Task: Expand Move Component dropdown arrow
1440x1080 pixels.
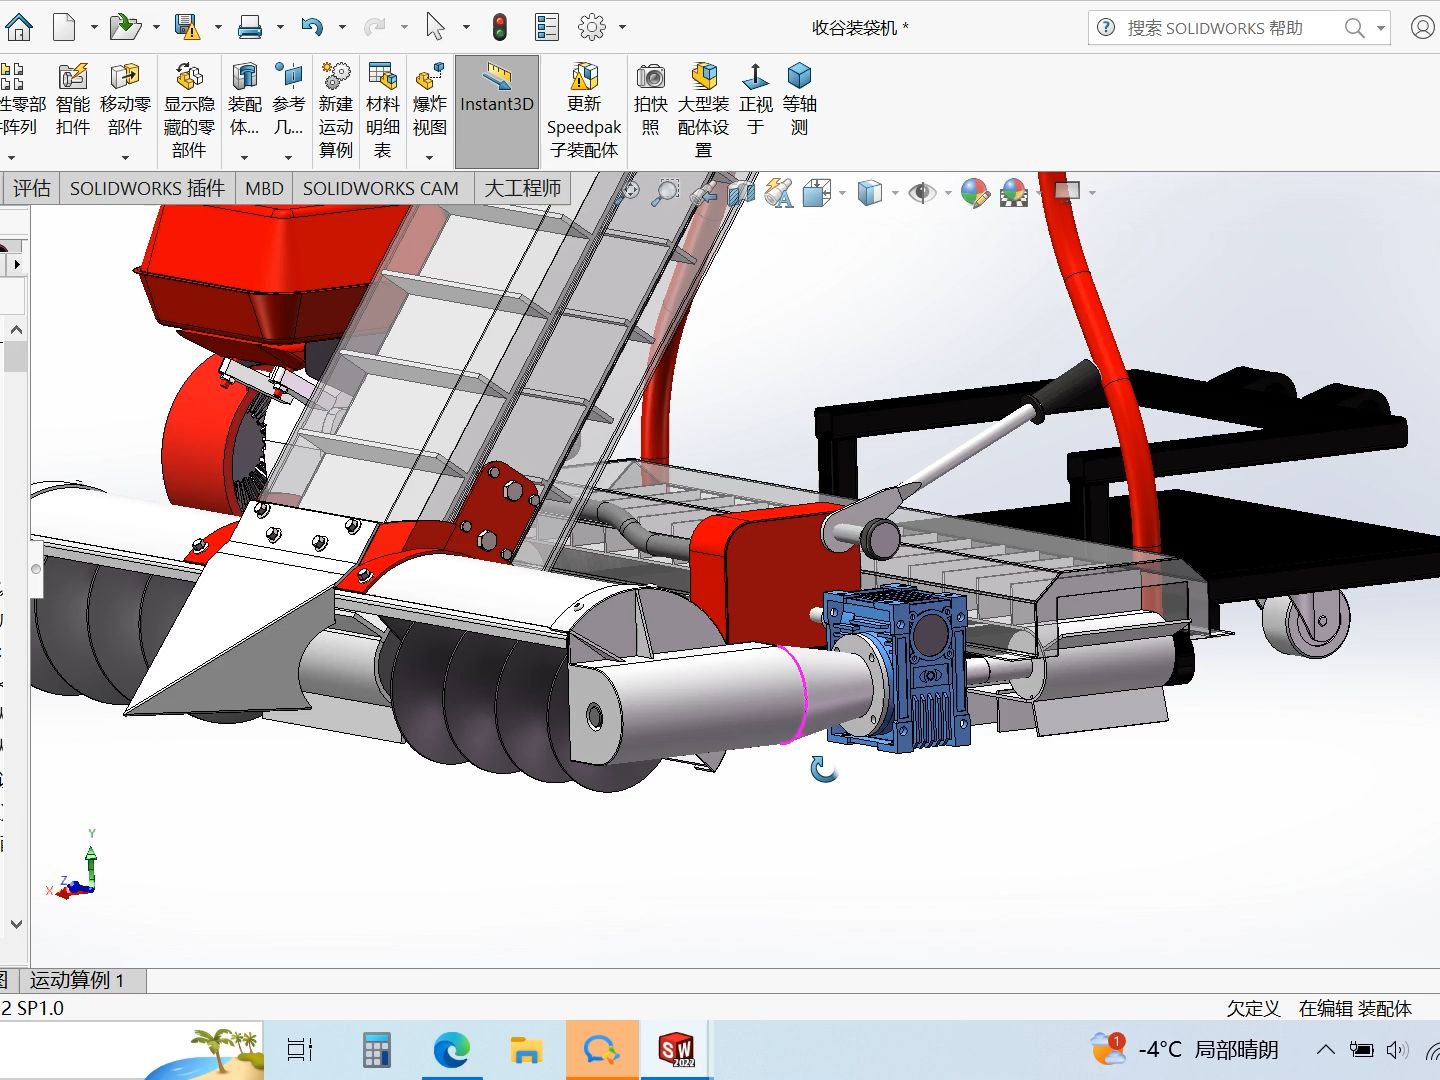Action: [x=125, y=157]
